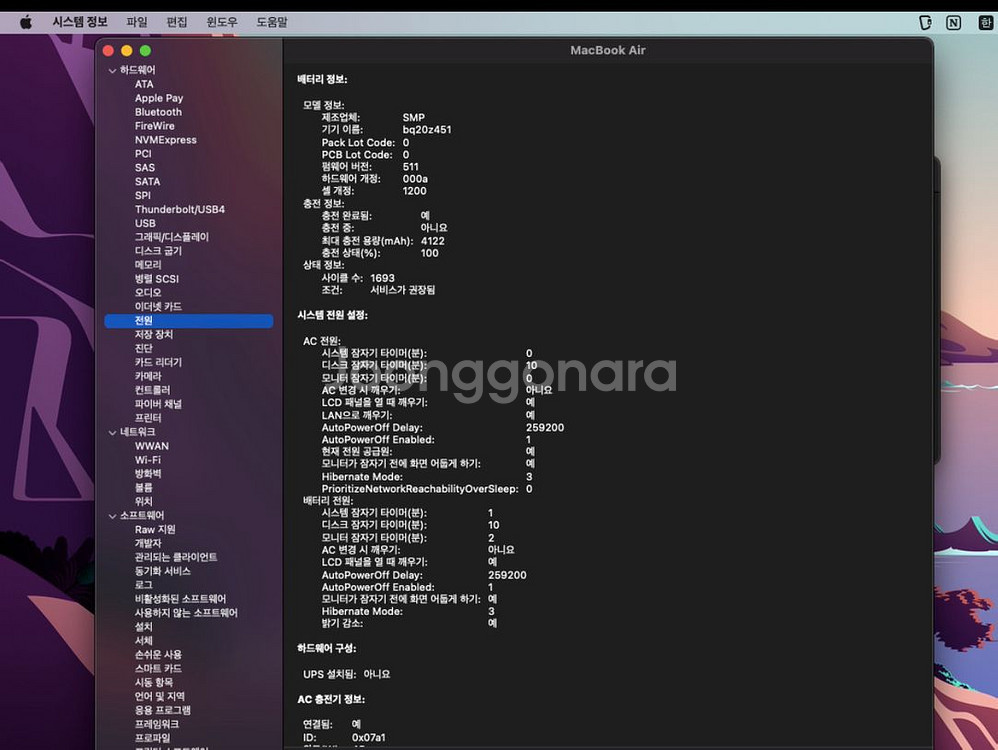Collapse the 네트워크 section
Image resolution: width=998 pixels, height=750 pixels.
pos(113,432)
